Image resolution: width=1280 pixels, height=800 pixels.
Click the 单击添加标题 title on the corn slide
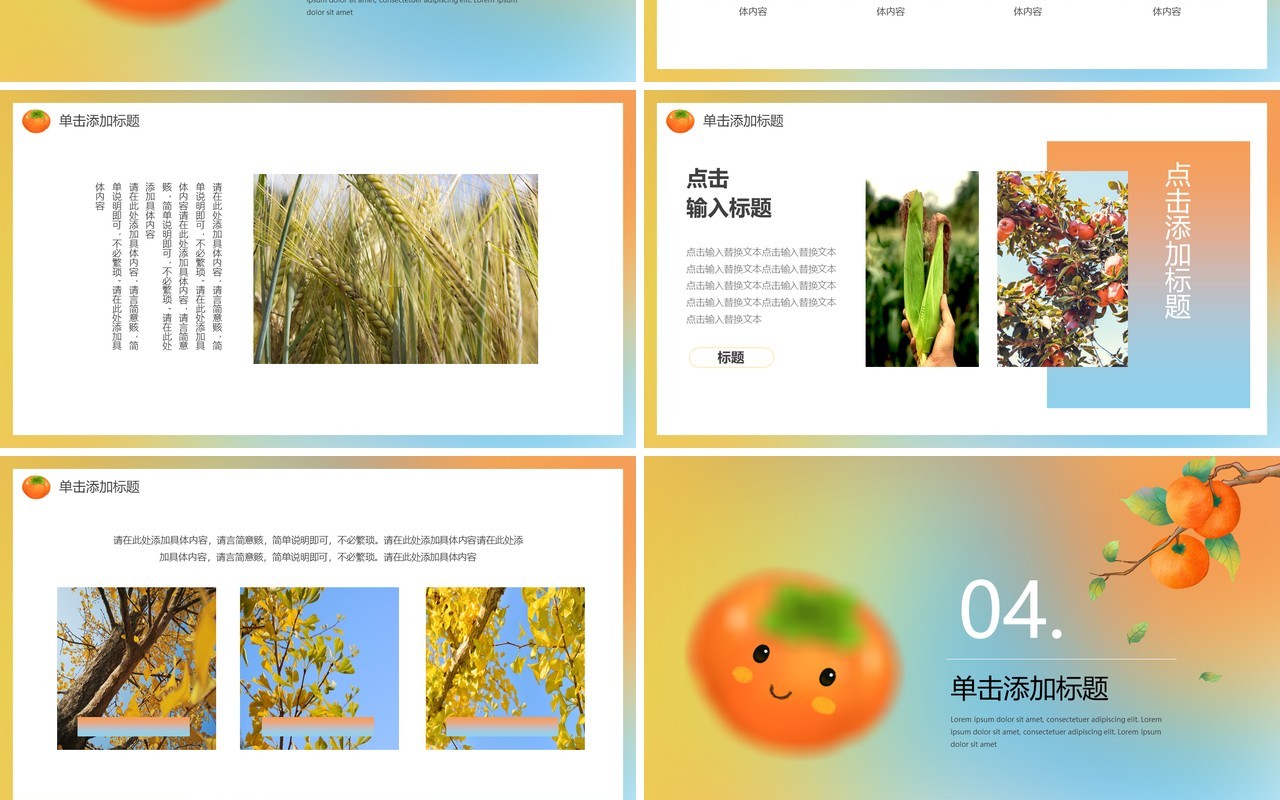(x=743, y=121)
